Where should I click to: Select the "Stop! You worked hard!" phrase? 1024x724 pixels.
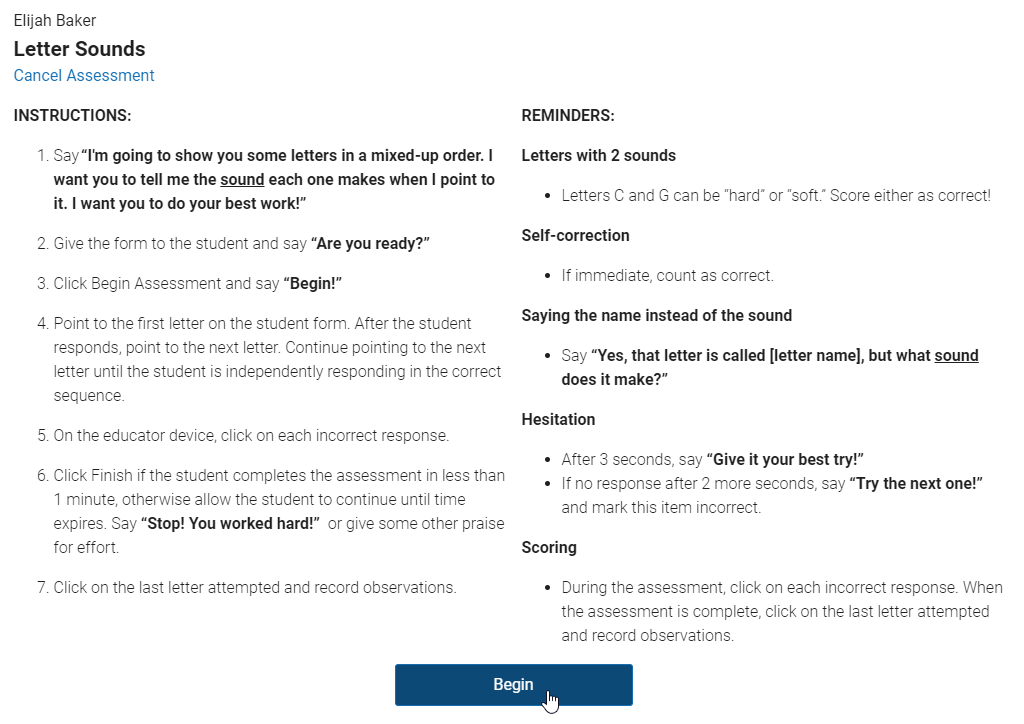[x=230, y=524]
